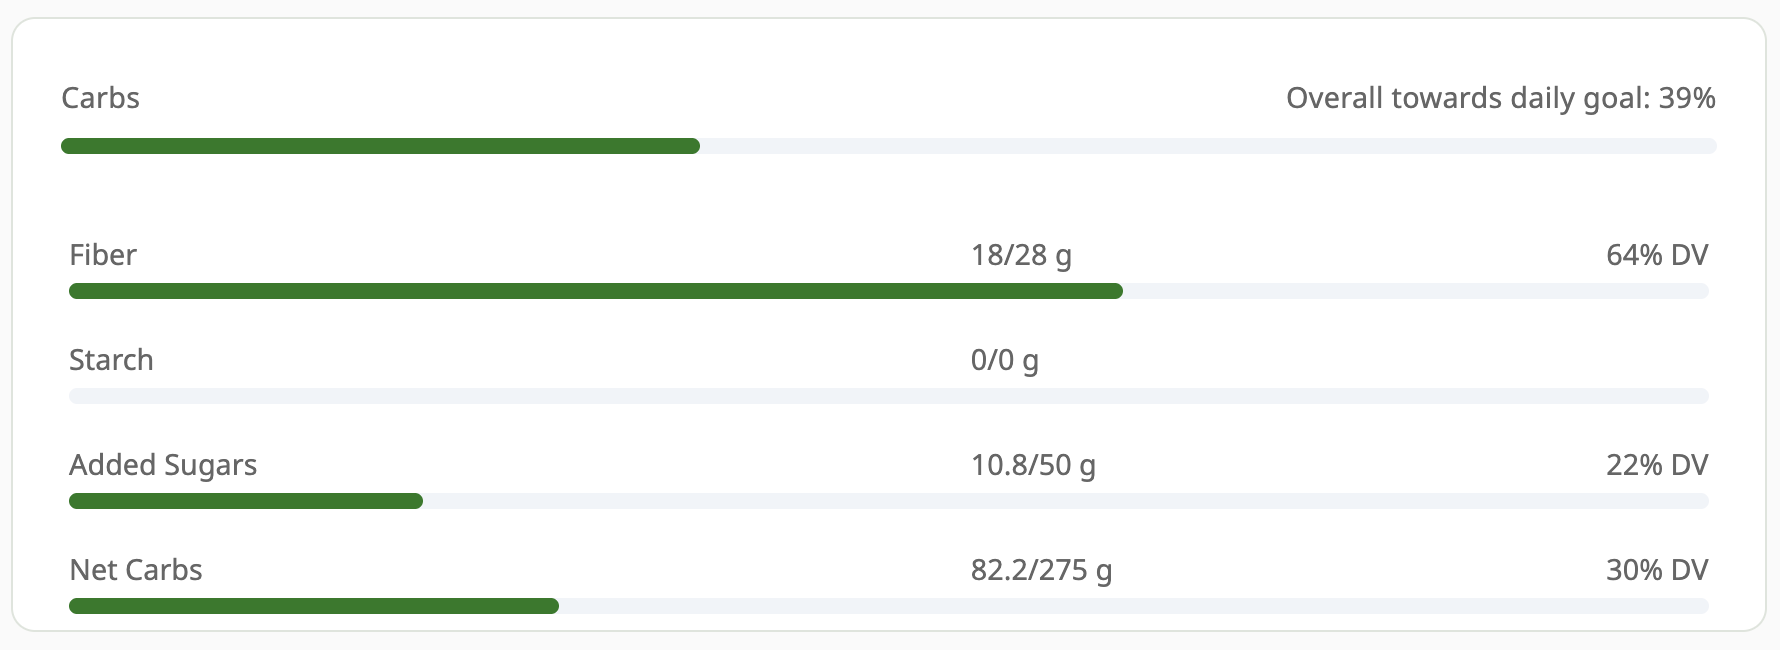Select the Added Sugars label
The width and height of the screenshot is (1780, 650).
(x=162, y=465)
